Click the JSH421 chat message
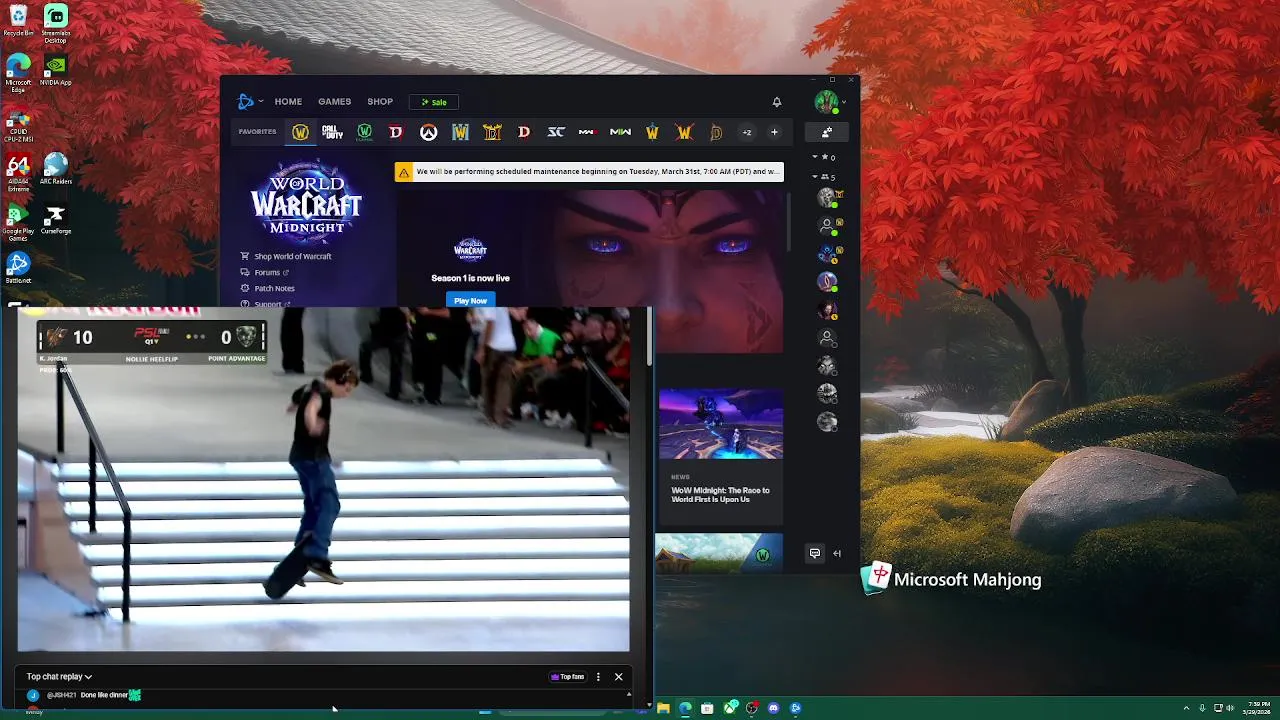The width and height of the screenshot is (1280, 720). click(x=85, y=695)
